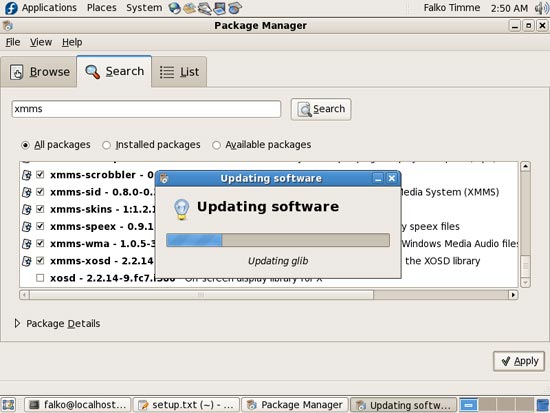Click the Falko Timme user name
Viewport: 550px width, 413px height.
click(451, 8)
